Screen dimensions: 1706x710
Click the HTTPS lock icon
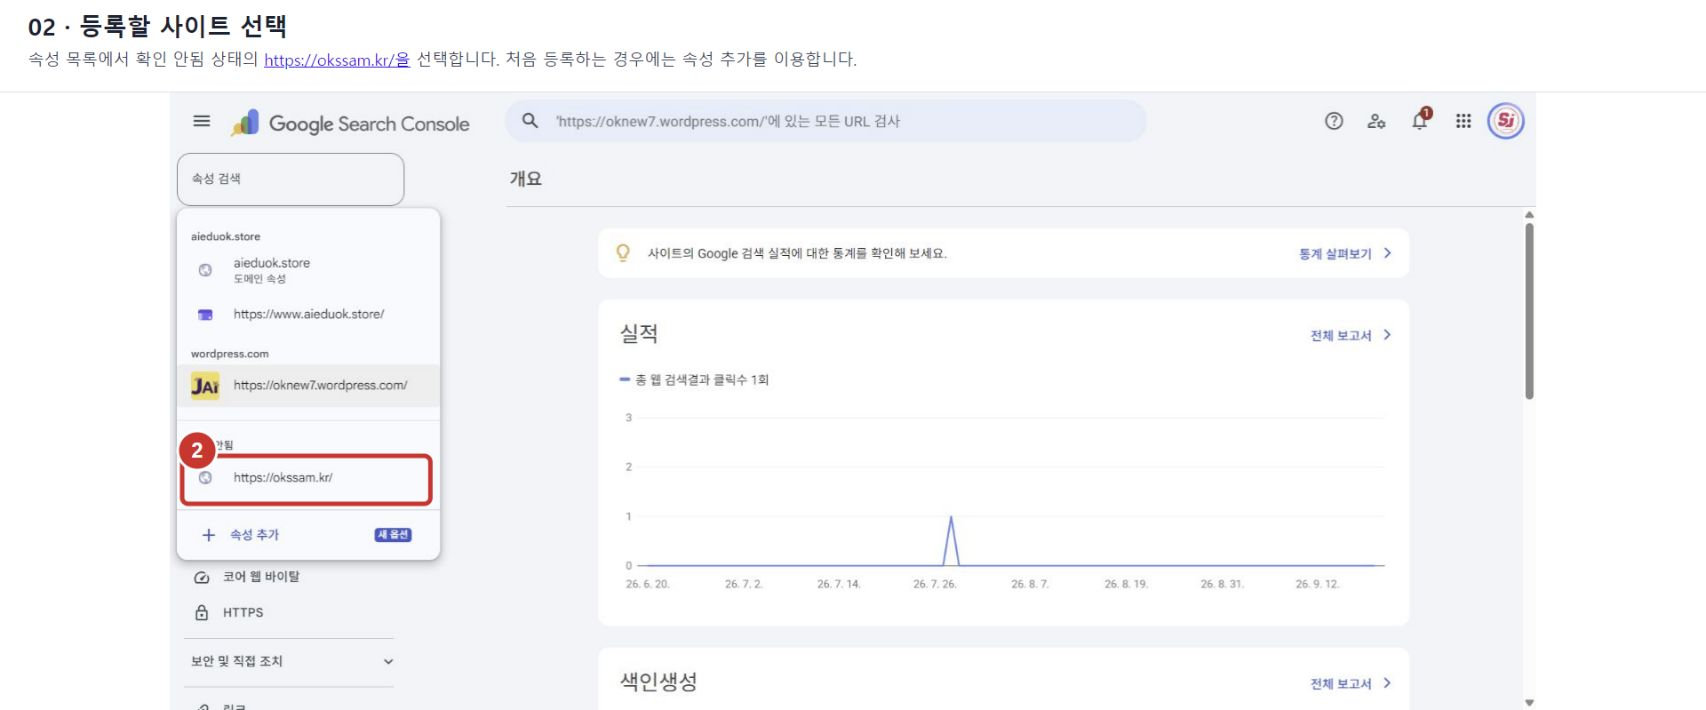coord(201,612)
